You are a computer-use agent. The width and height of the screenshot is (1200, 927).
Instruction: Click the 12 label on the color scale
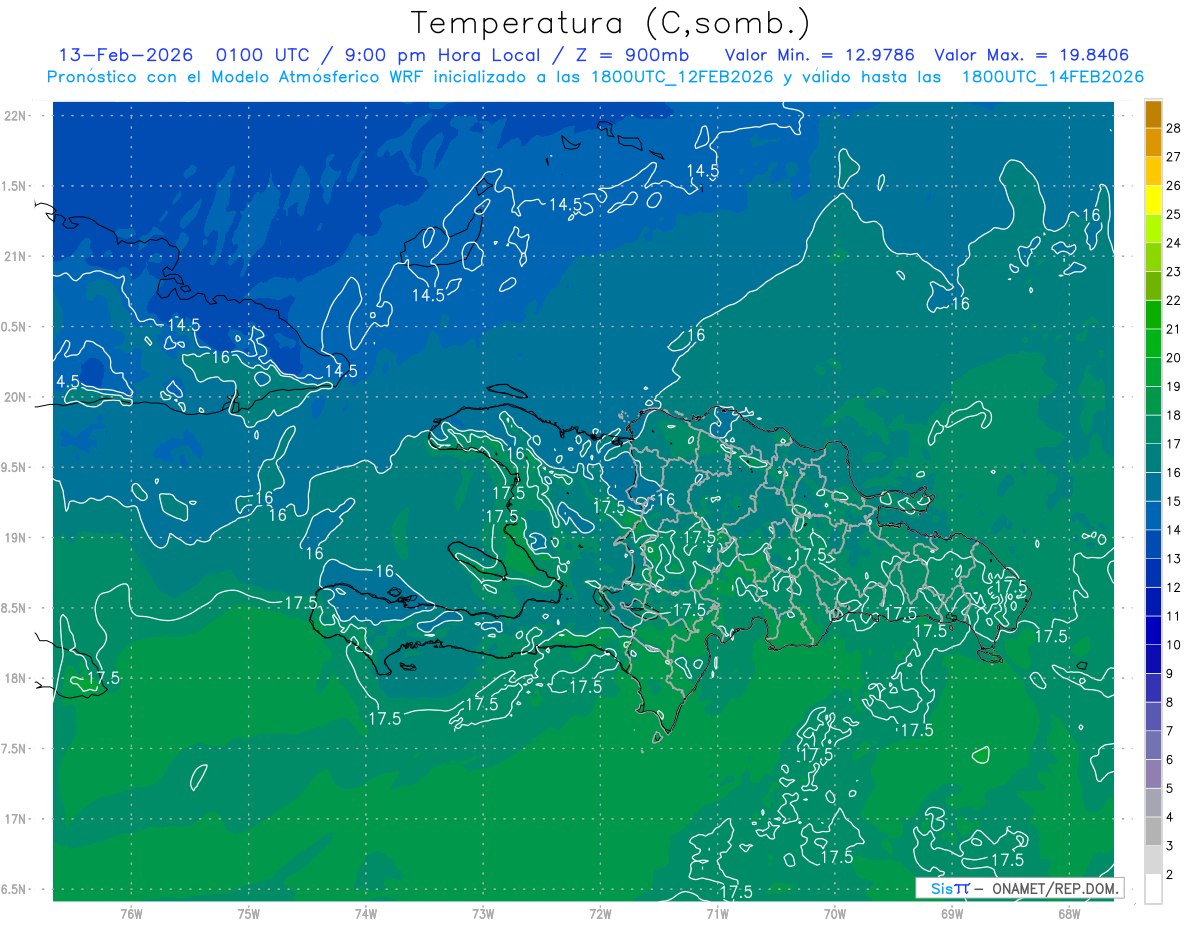pyautogui.click(x=1174, y=587)
